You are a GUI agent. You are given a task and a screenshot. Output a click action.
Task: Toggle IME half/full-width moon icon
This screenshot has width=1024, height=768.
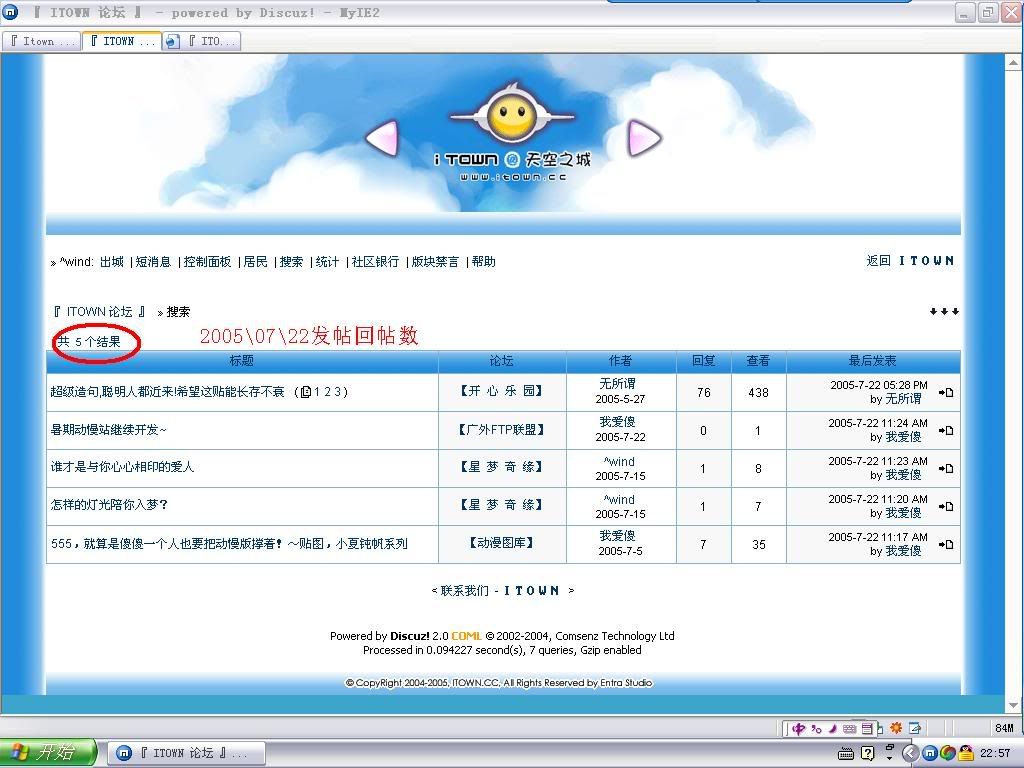pos(833,728)
